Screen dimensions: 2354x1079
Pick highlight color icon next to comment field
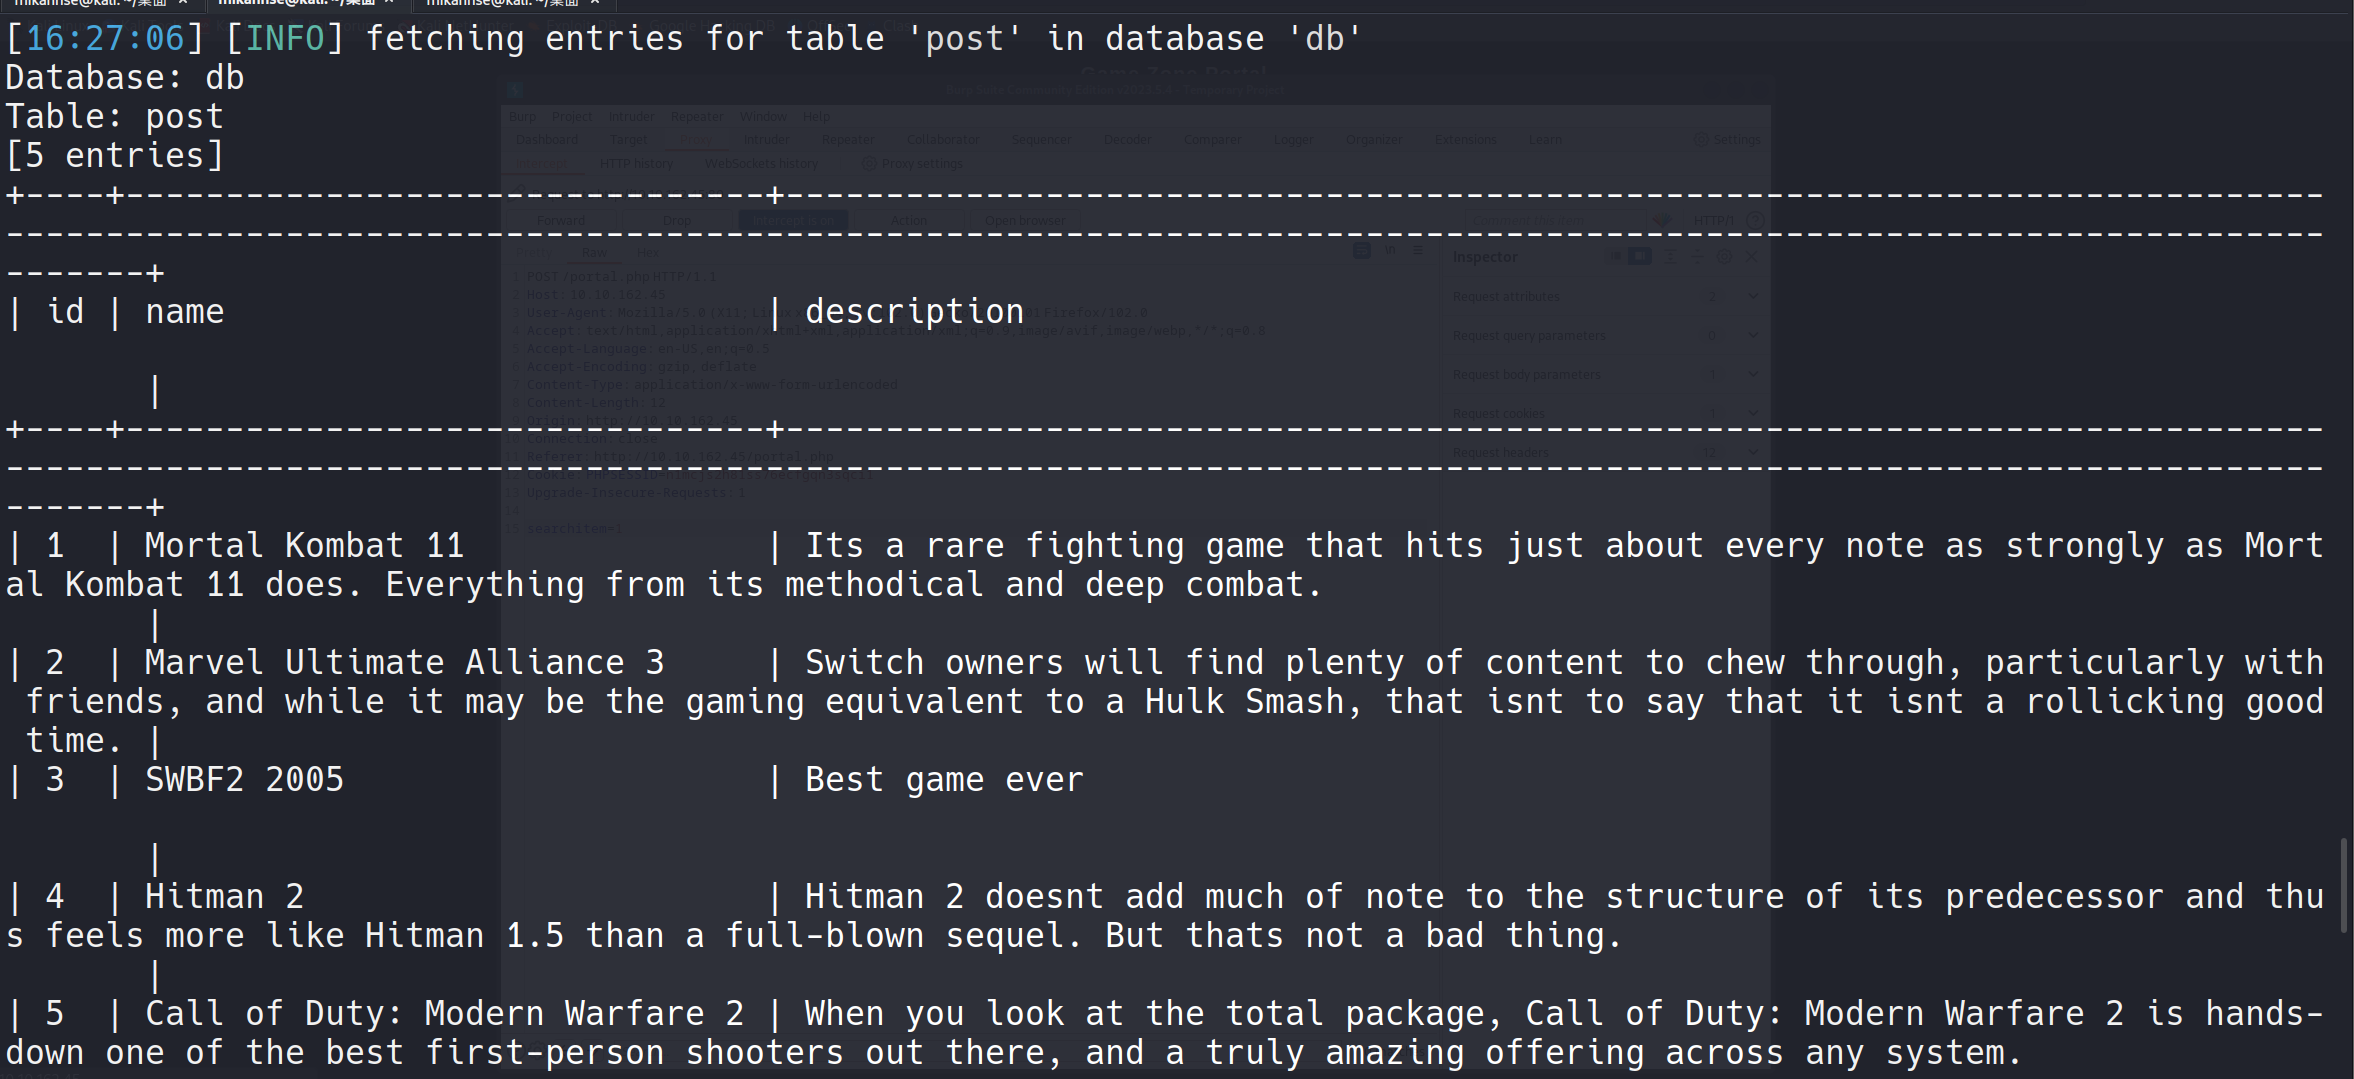1661,220
